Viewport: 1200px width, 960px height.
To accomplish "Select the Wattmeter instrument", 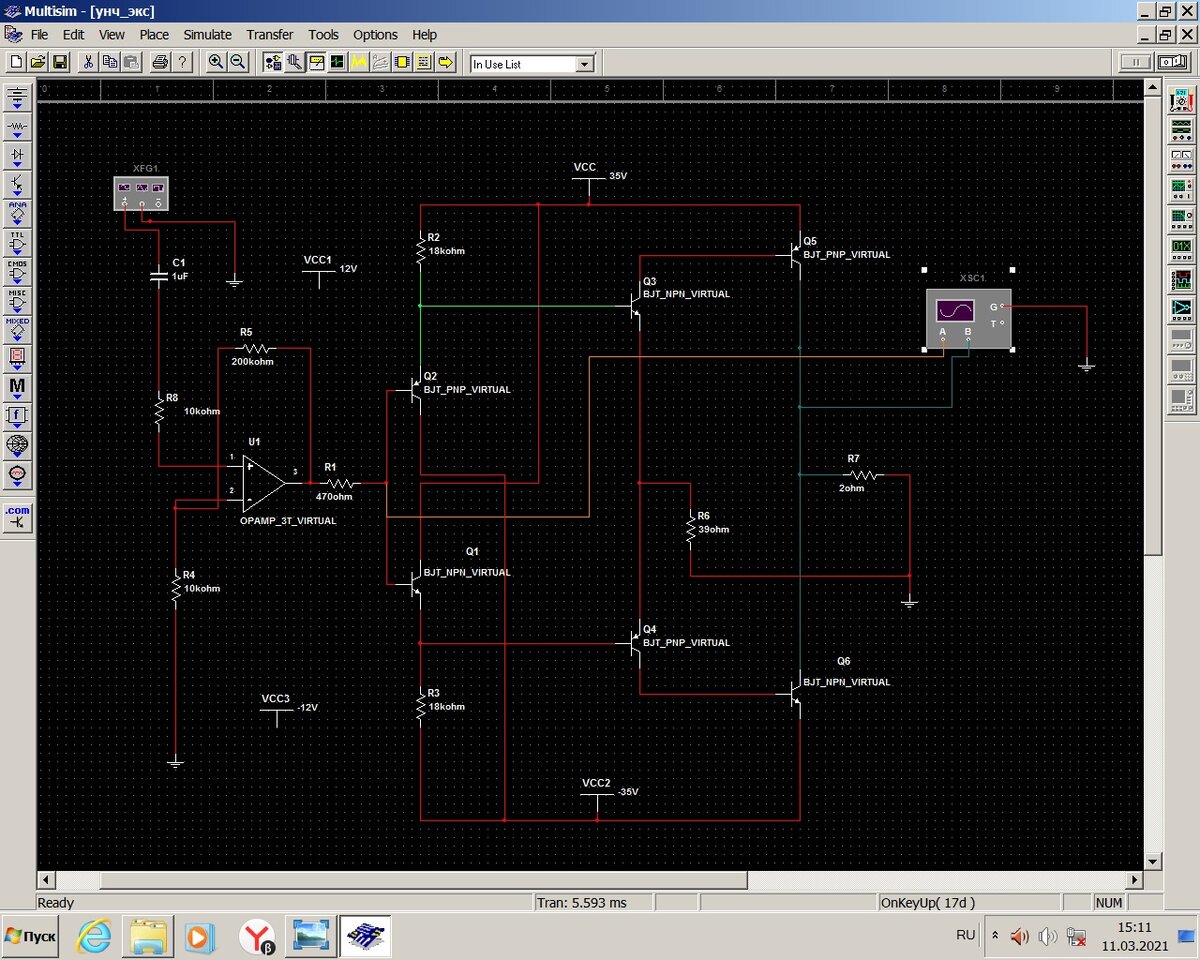I will (1181, 158).
